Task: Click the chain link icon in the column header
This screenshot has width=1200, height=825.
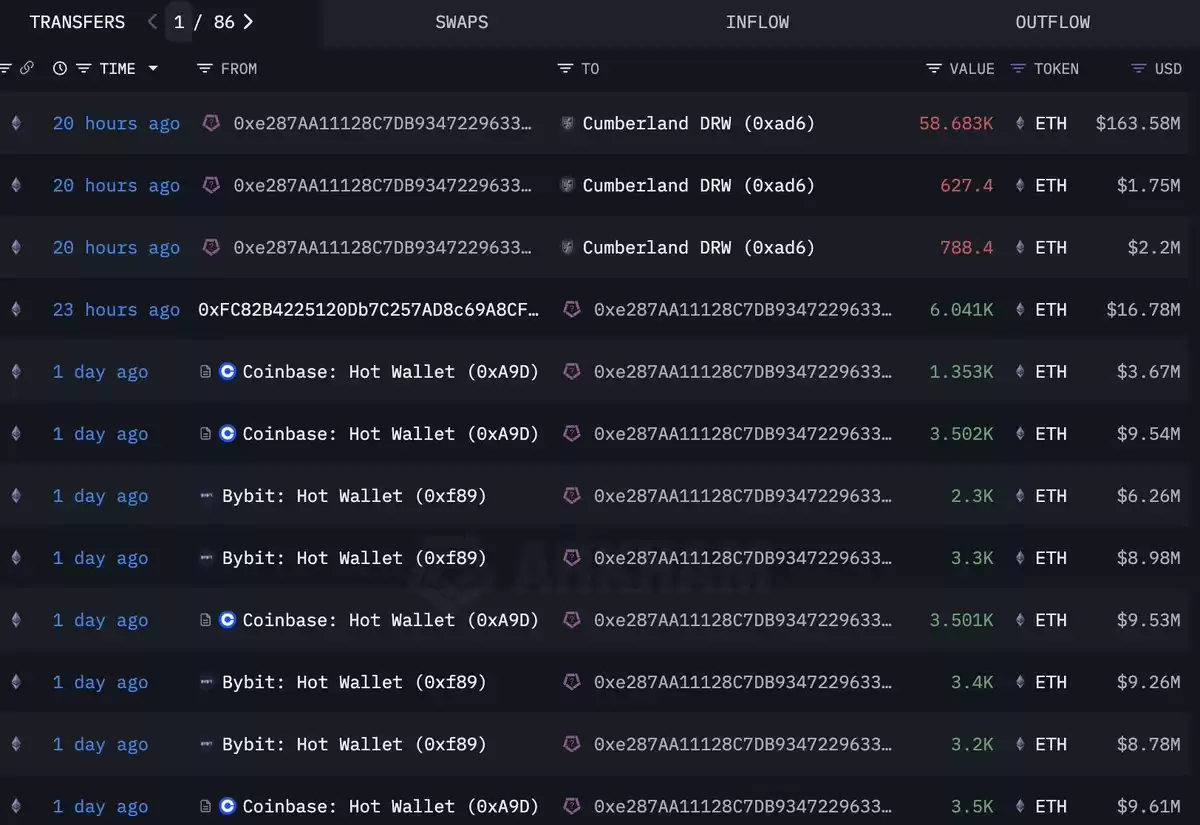Action: coord(27,68)
